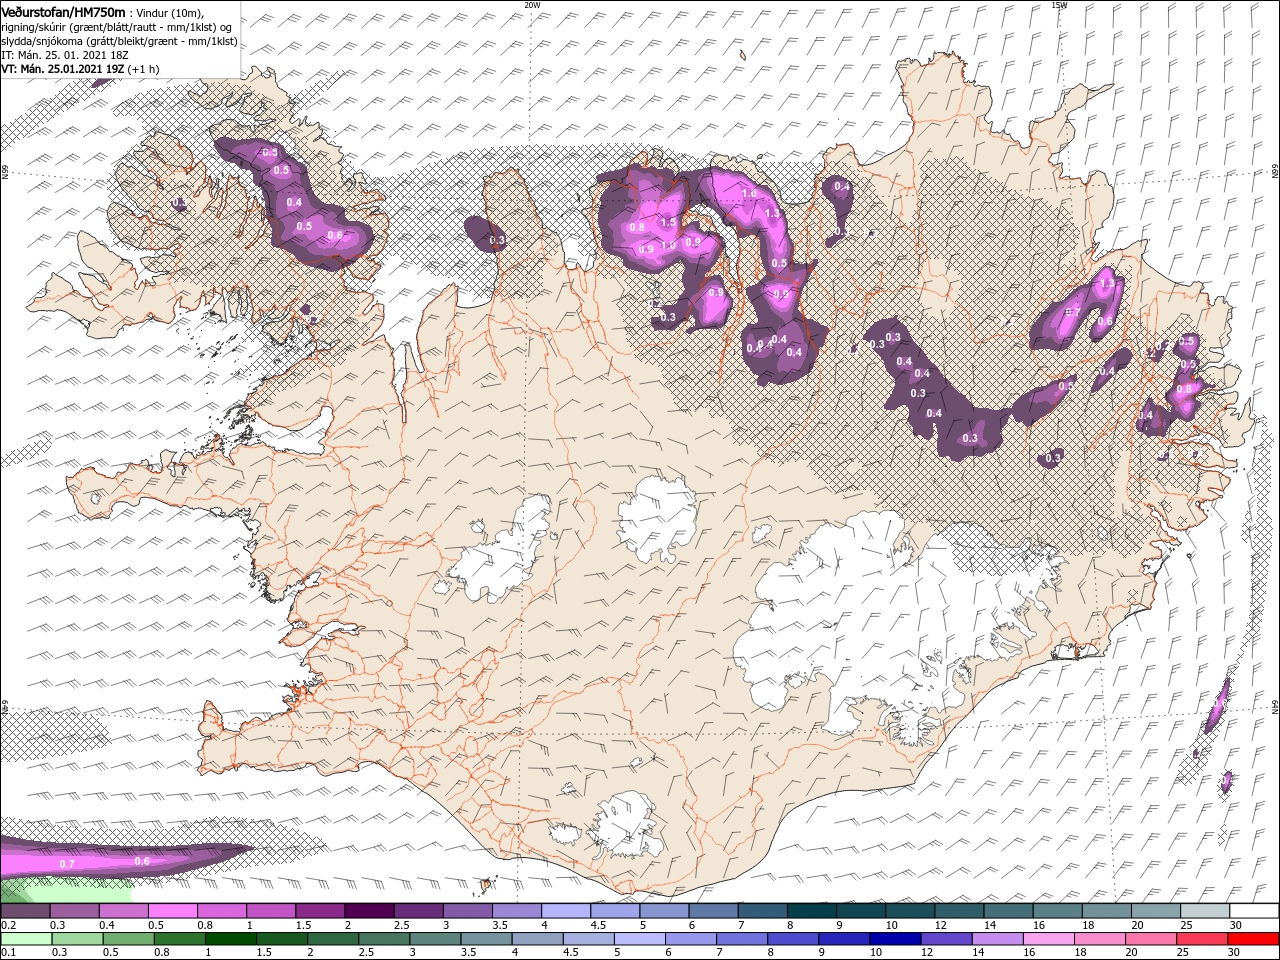This screenshot has height=960, width=1280.
Task: Pick the bright red lower swatch labeled 30
Action: [1252, 939]
